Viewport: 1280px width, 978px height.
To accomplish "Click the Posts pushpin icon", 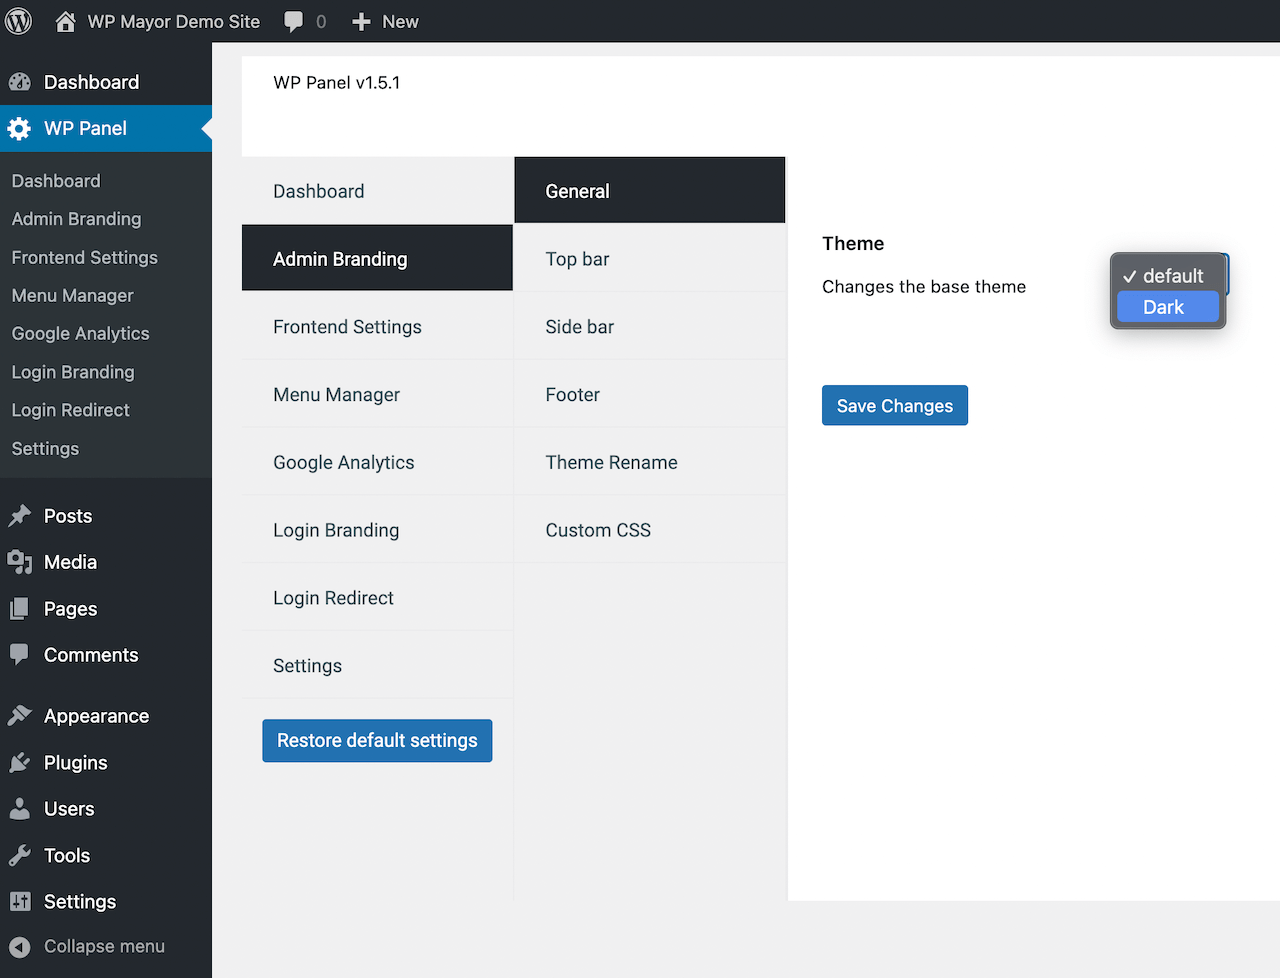I will (x=19, y=516).
